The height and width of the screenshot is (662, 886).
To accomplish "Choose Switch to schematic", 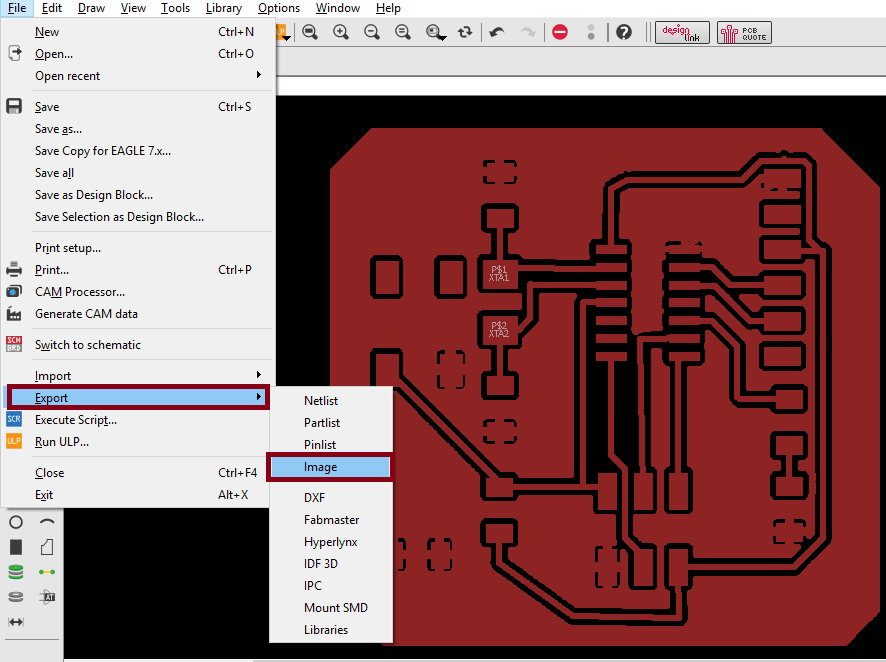I will click(x=138, y=345).
